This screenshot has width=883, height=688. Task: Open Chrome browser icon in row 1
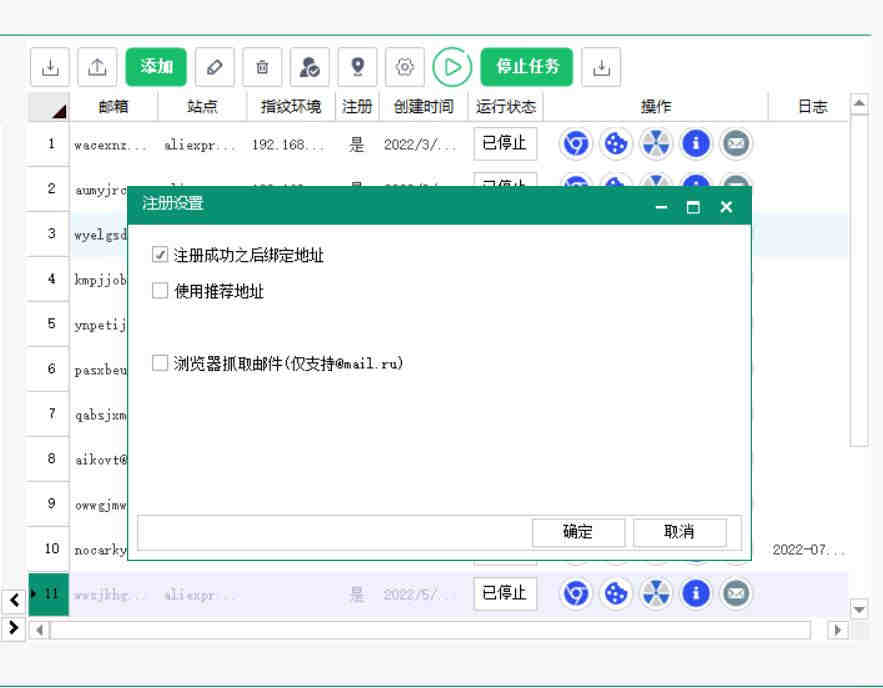576,144
